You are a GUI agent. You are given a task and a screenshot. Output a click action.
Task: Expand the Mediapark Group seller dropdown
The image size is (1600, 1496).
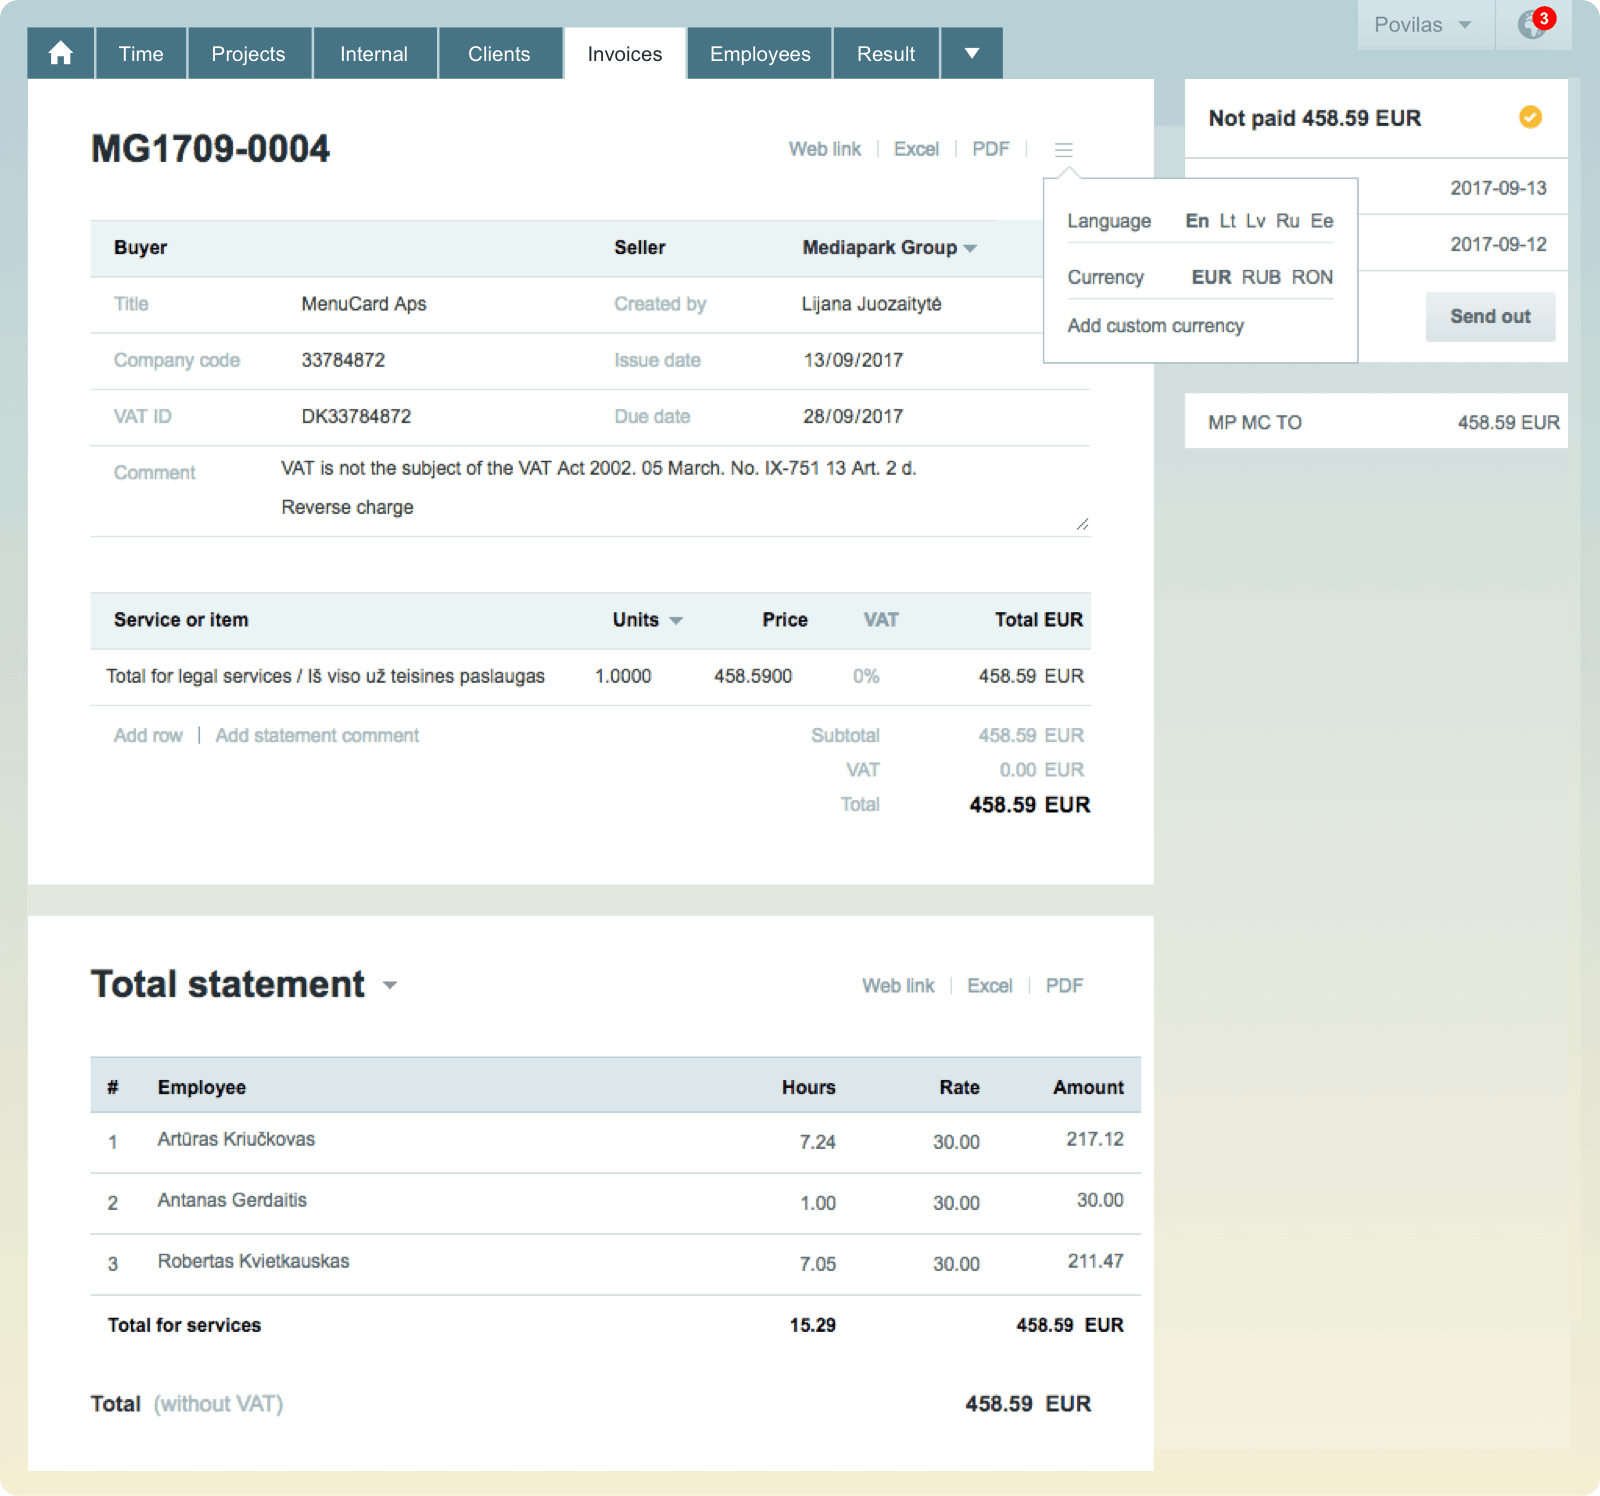969,248
